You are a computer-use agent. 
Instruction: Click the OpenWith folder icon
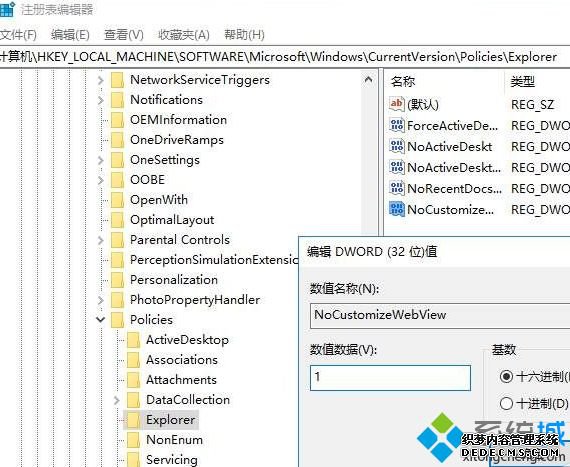117,200
